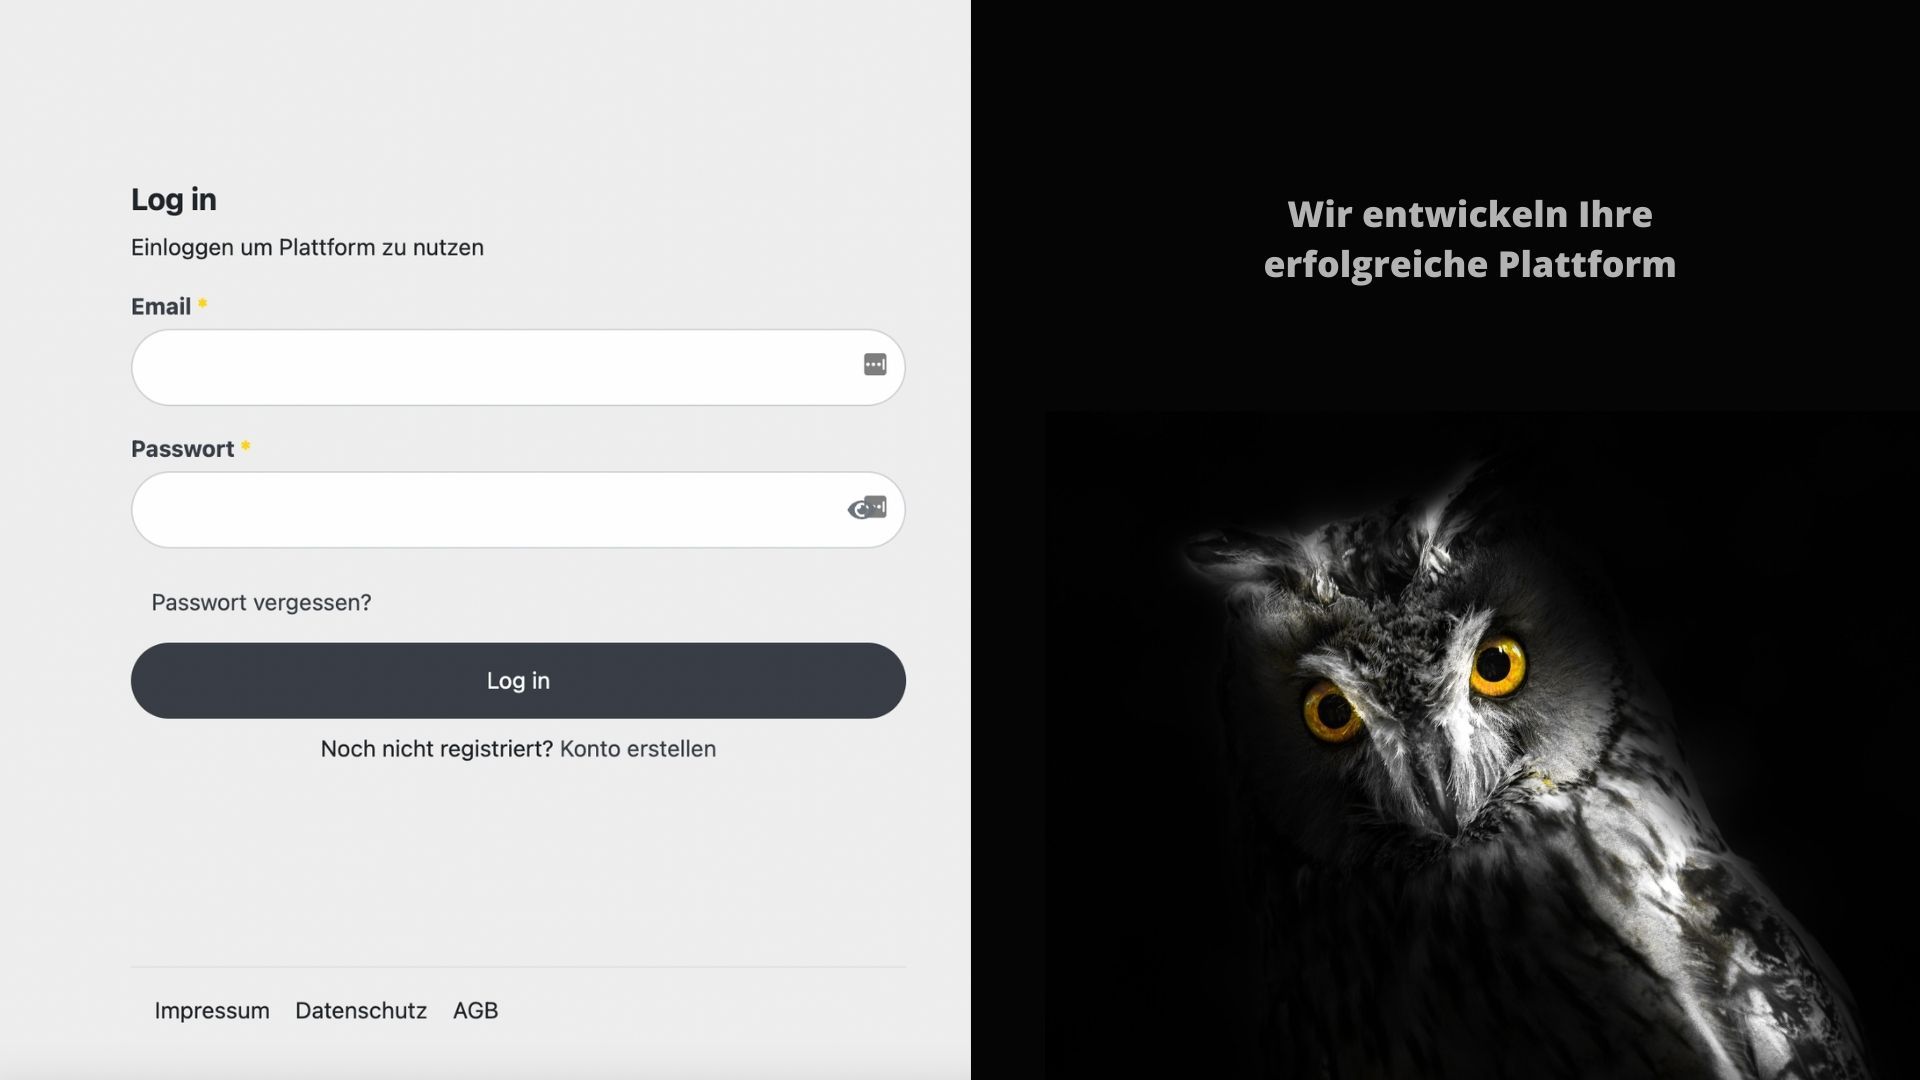Click the 'Noch nicht registriert?' text
The height and width of the screenshot is (1080, 1920).
tap(437, 749)
